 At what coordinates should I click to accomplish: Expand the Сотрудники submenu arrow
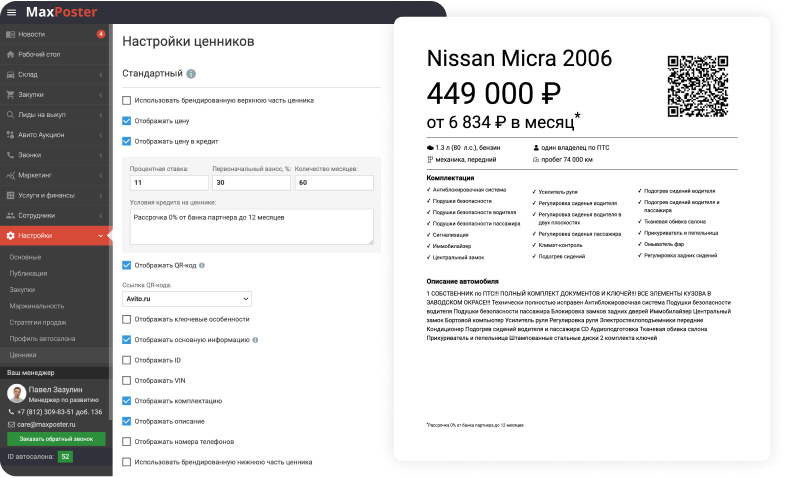101,215
